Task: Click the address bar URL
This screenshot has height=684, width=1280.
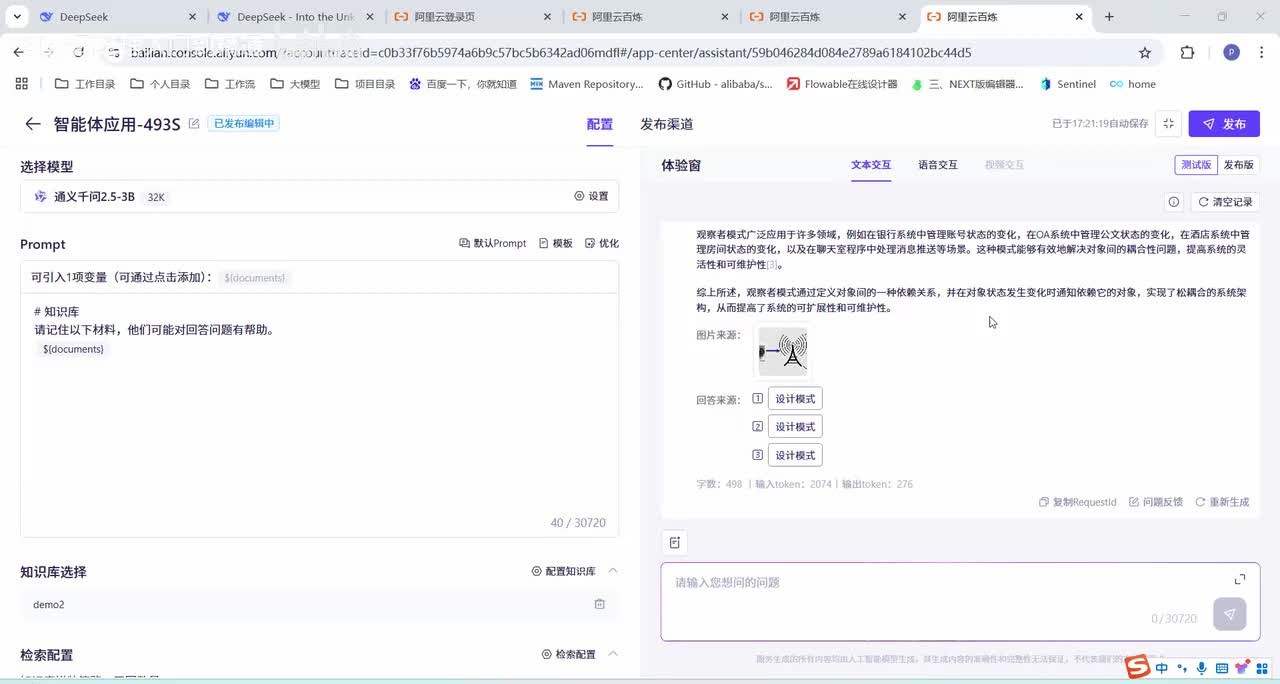Action: coord(550,52)
